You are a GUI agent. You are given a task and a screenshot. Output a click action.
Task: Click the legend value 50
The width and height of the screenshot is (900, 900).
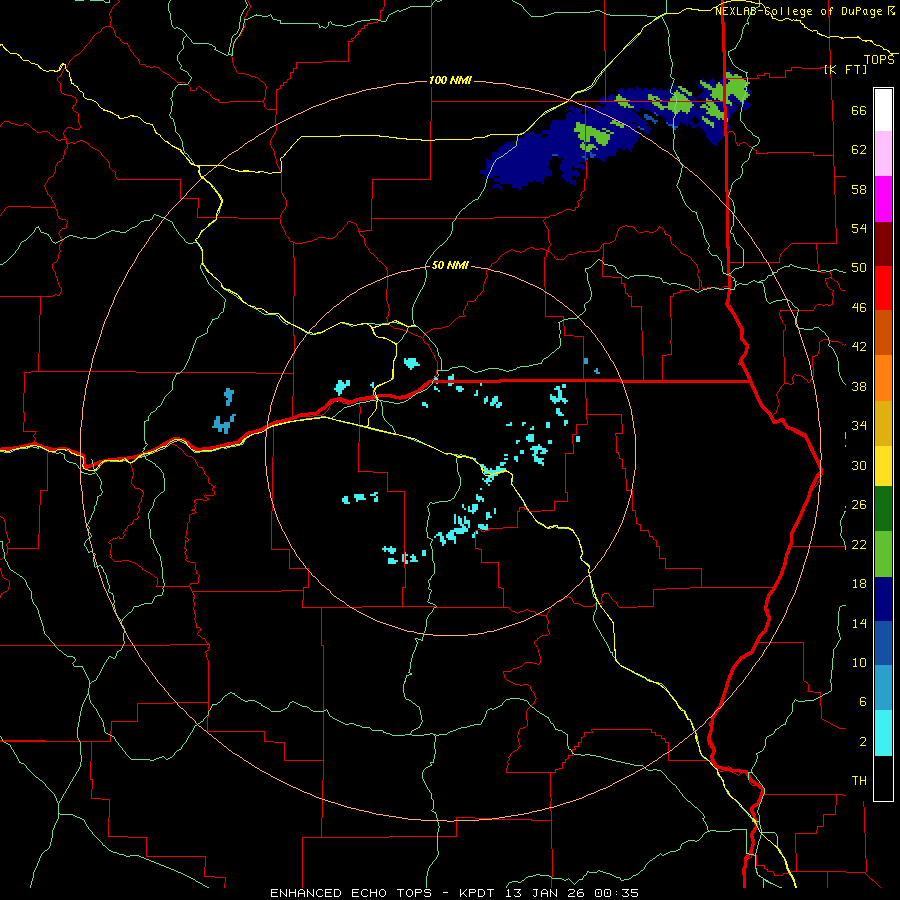(859, 268)
